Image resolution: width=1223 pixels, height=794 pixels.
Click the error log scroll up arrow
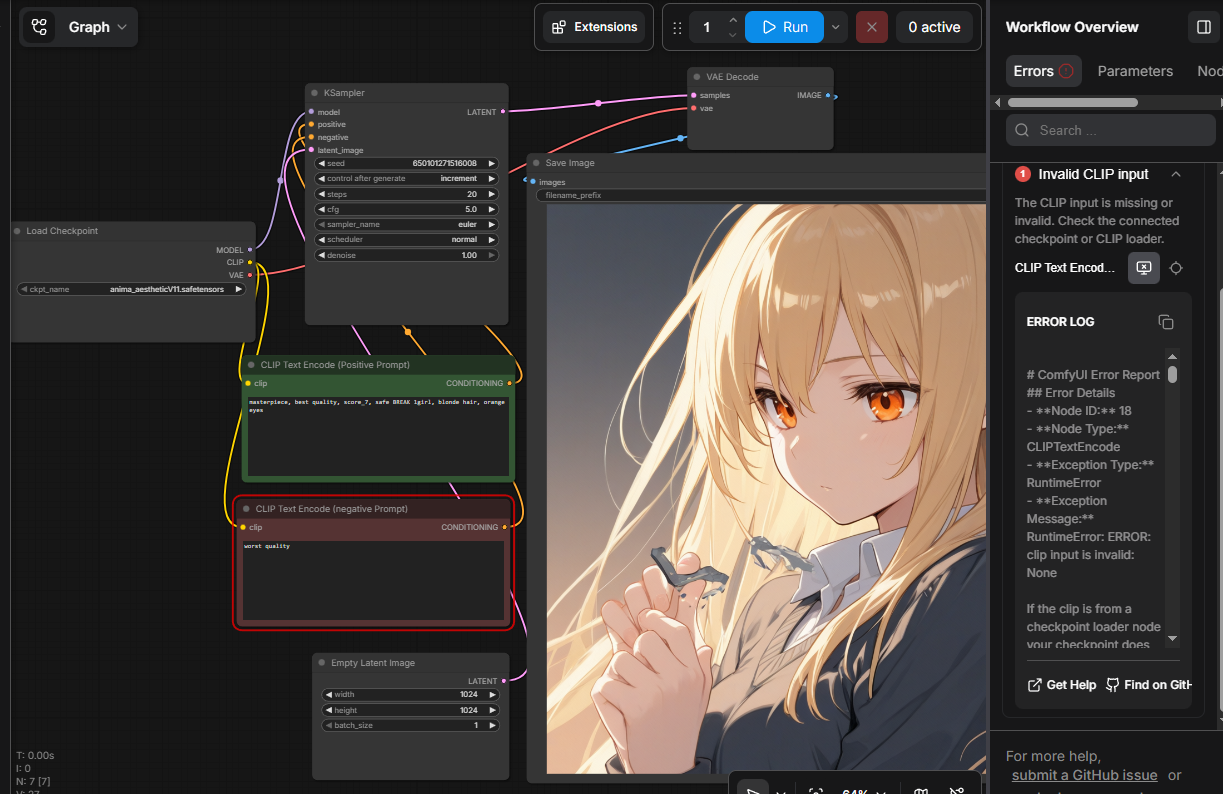coord(1172,355)
